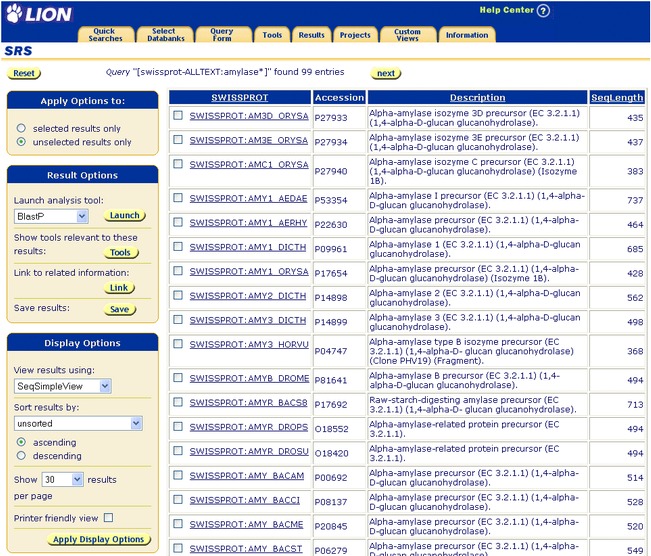Check the AMY3_DICTH entry box
Viewport: 651px width, 556px height.
coord(178,319)
